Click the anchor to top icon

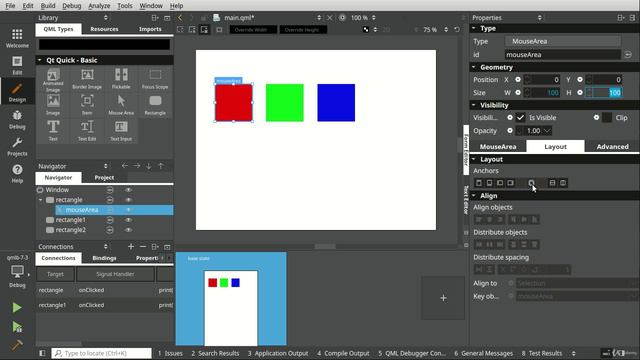pos(479,183)
